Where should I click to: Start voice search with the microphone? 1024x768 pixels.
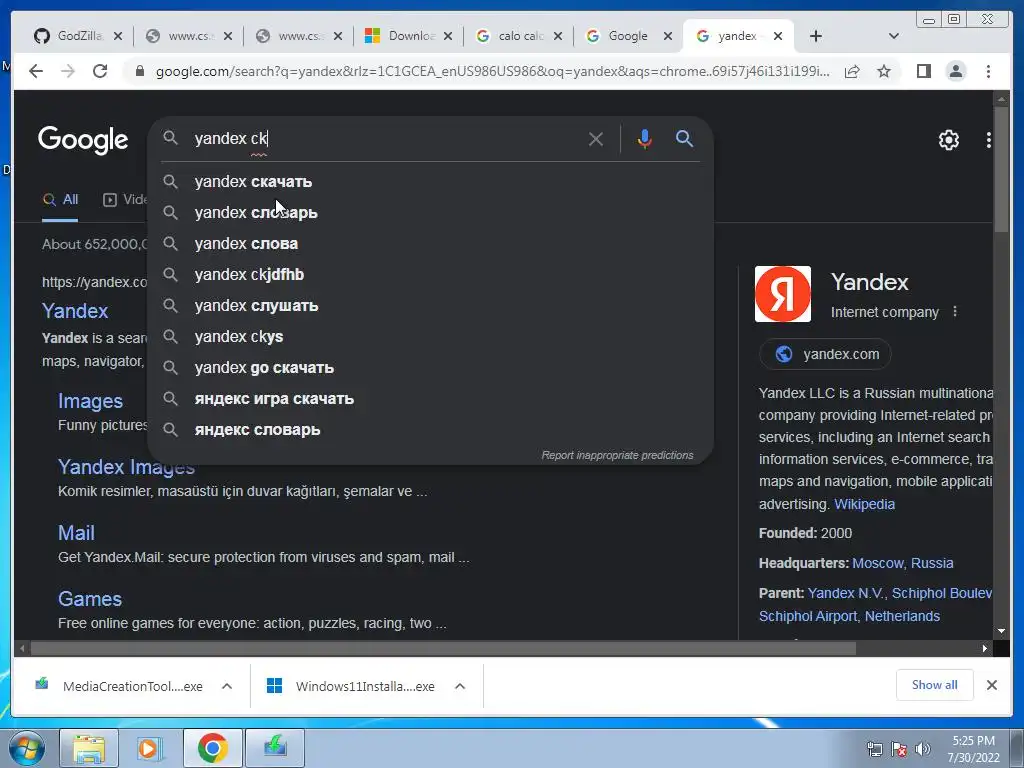point(645,139)
